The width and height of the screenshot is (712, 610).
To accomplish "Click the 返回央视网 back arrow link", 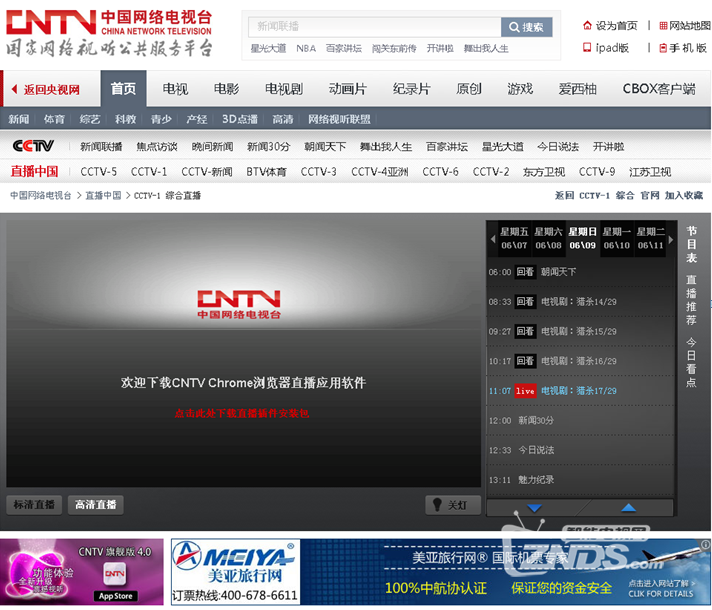I will (x=45, y=89).
